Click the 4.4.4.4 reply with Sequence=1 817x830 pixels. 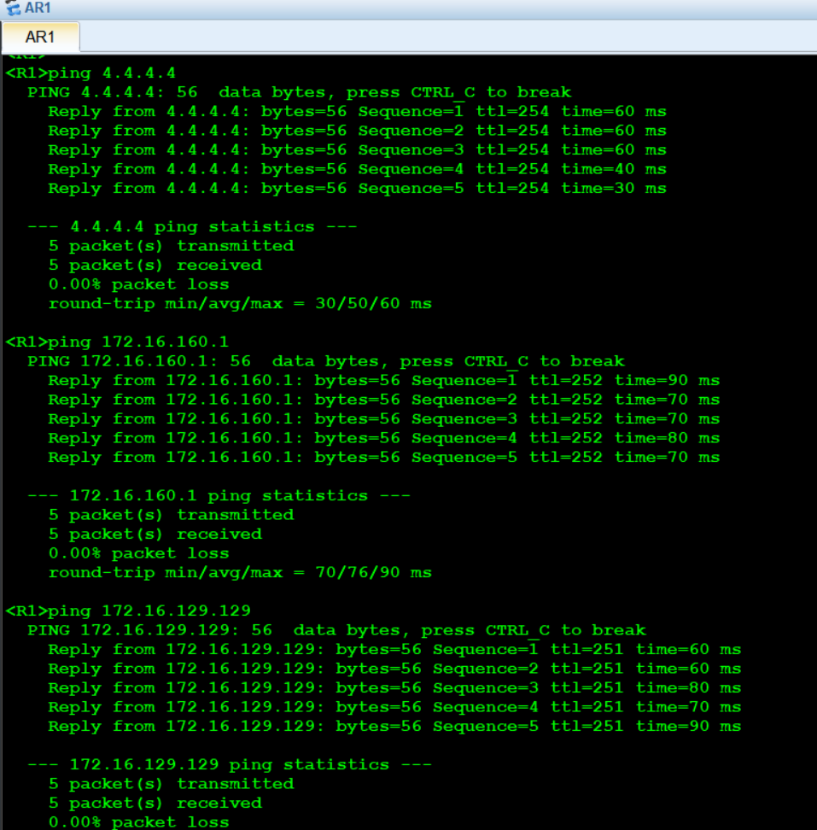click(357, 112)
